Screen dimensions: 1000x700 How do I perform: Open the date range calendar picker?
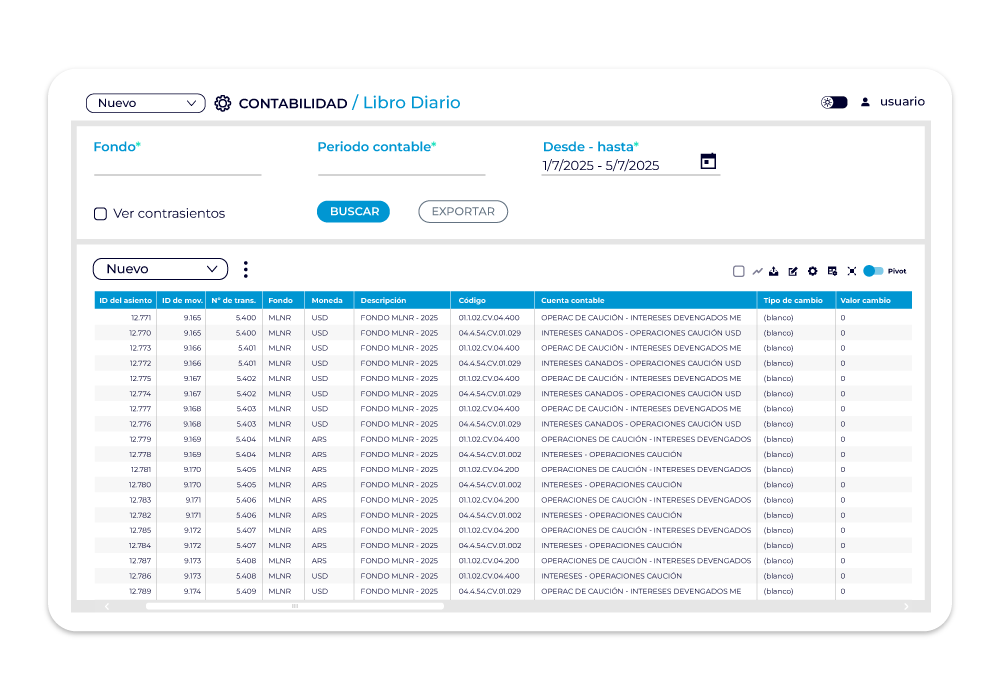click(708, 162)
